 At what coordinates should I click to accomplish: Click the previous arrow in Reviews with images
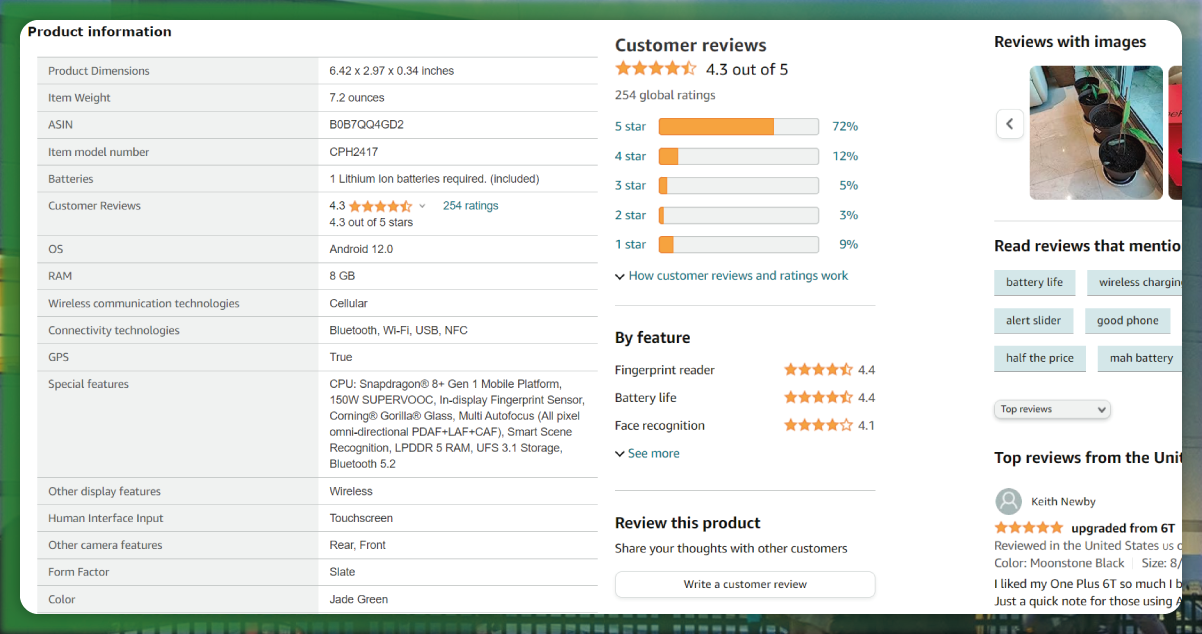click(1009, 124)
